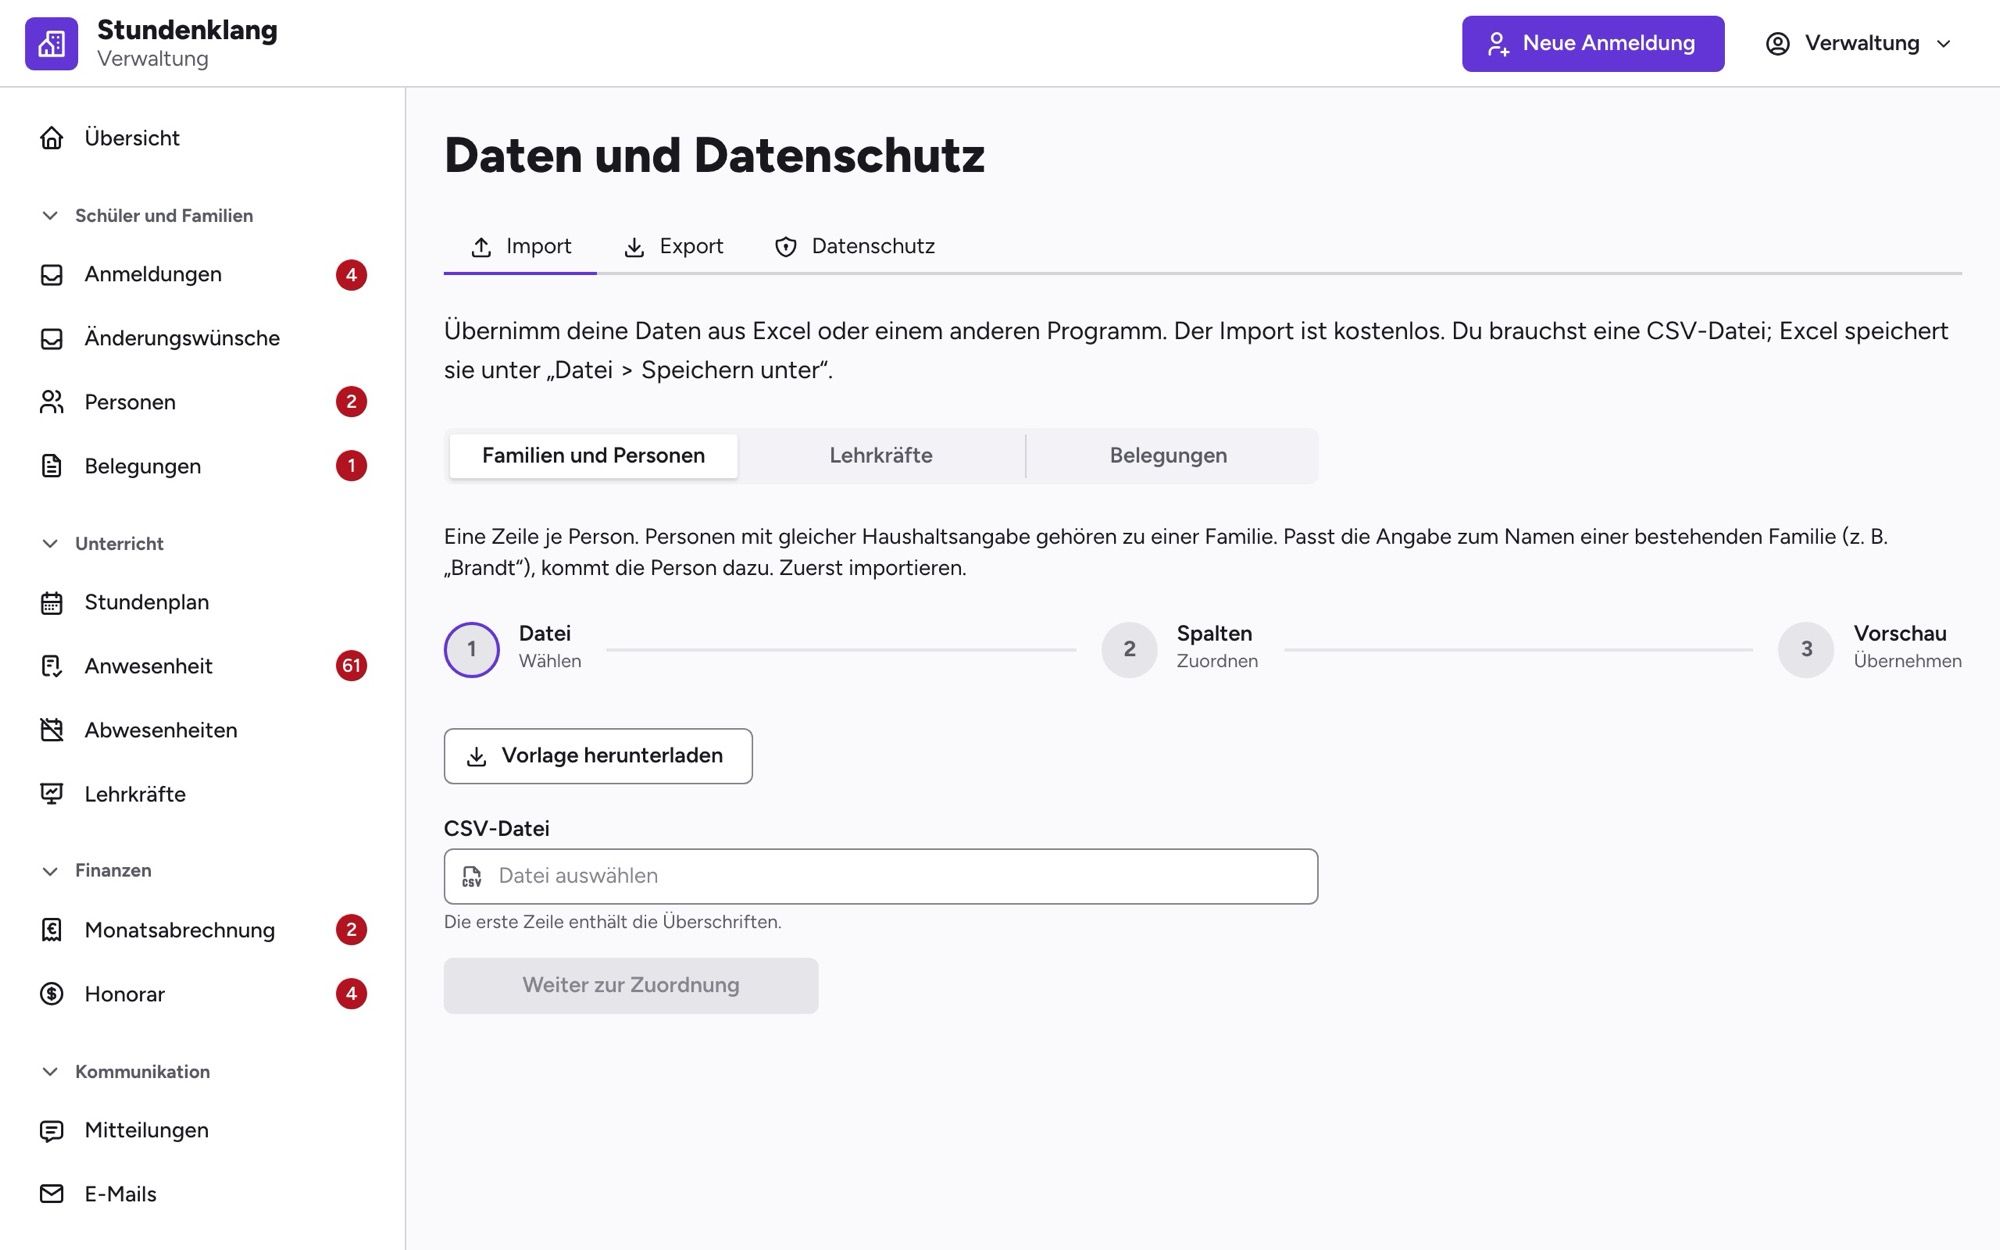Image resolution: width=2000 pixels, height=1250 pixels.
Task: Click the Mitteilungen chat bubble icon
Action: coord(51,1130)
